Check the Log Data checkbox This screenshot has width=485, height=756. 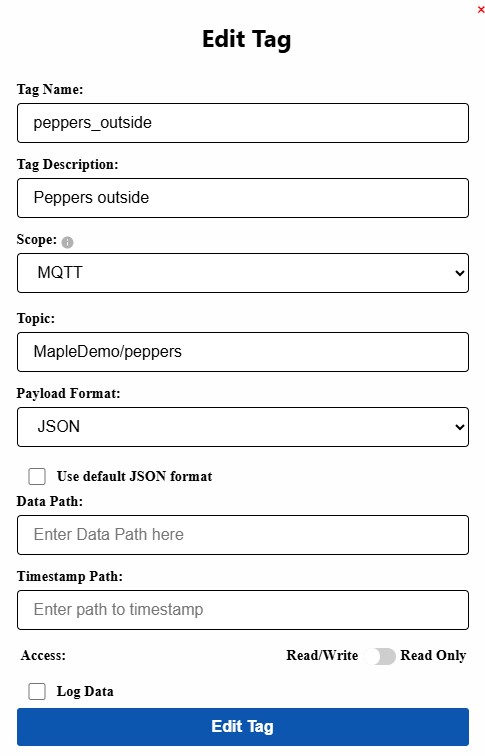tap(37, 691)
